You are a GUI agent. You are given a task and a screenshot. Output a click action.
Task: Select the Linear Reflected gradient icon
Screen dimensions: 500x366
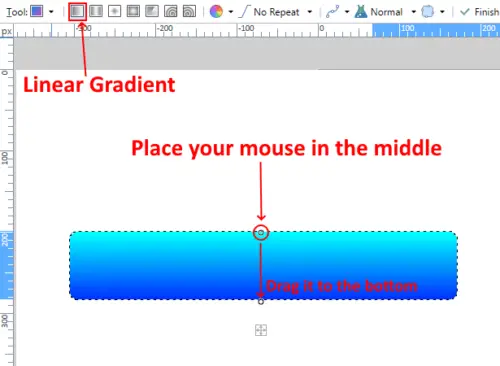click(96, 12)
